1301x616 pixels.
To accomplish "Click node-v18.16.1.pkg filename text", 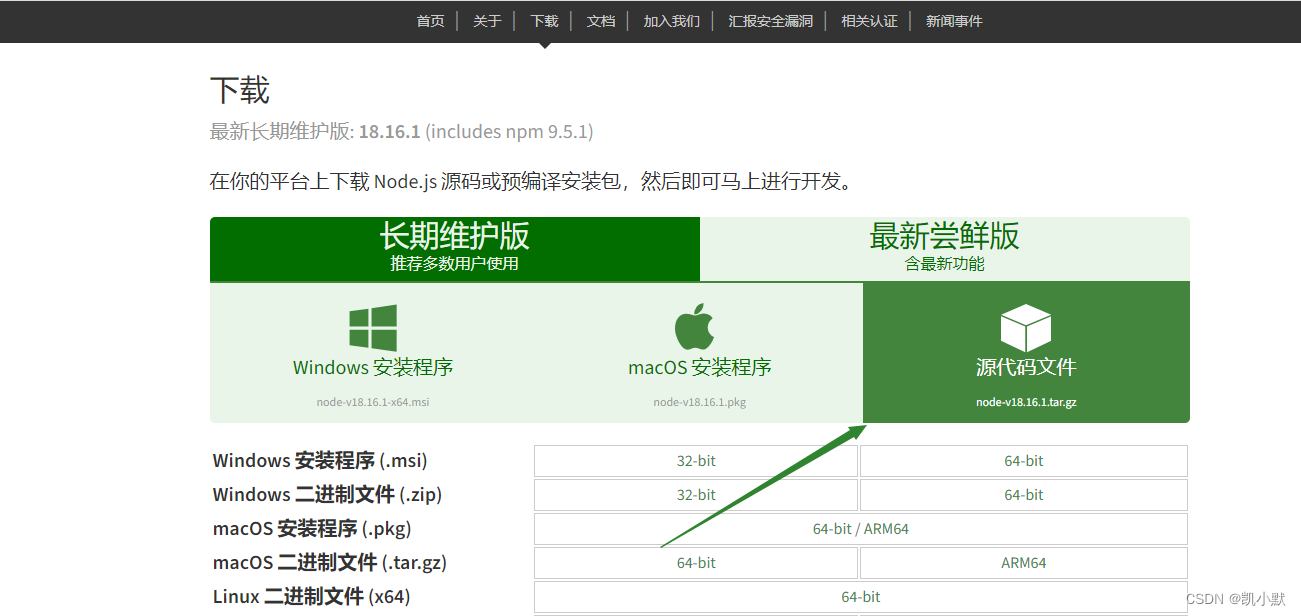I will click(700, 402).
